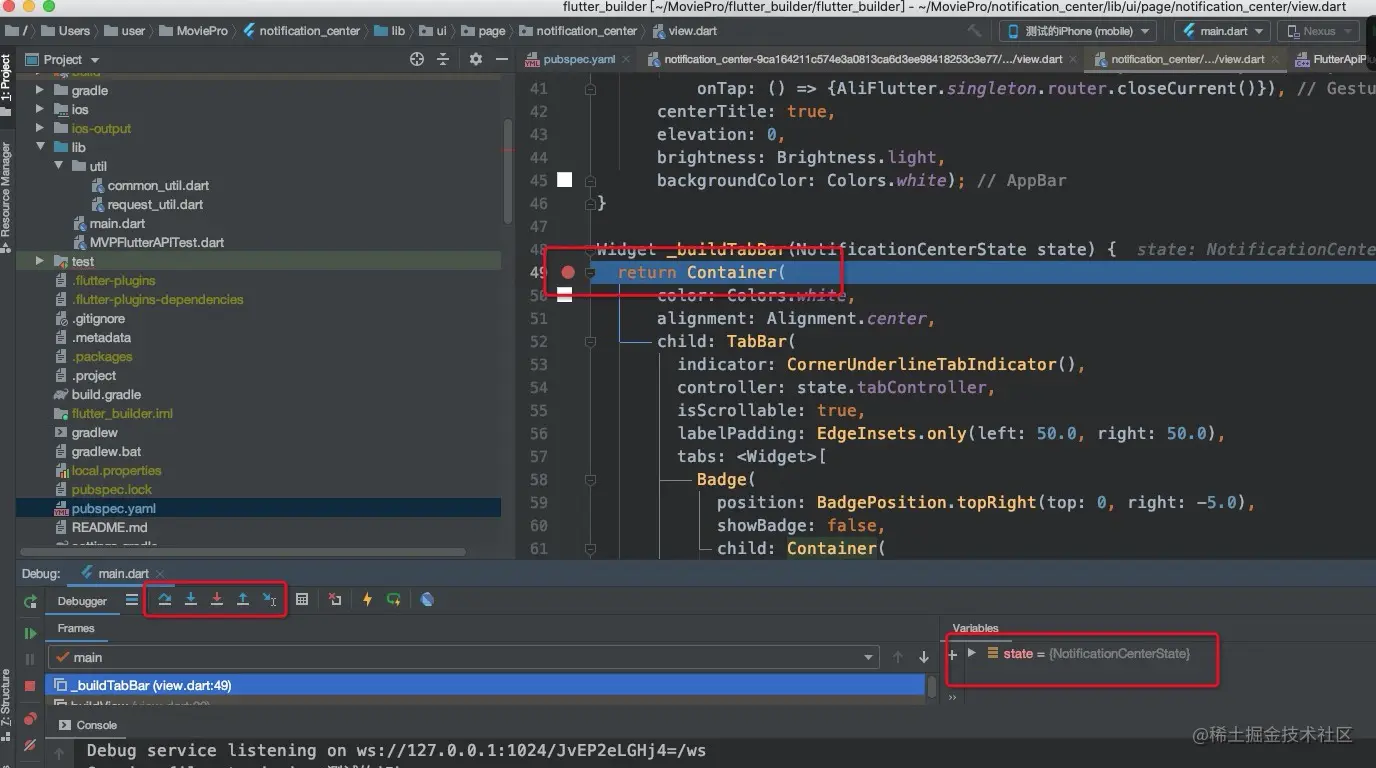Expand the state variable in Variables
This screenshot has width=1376, height=768.
(971, 653)
